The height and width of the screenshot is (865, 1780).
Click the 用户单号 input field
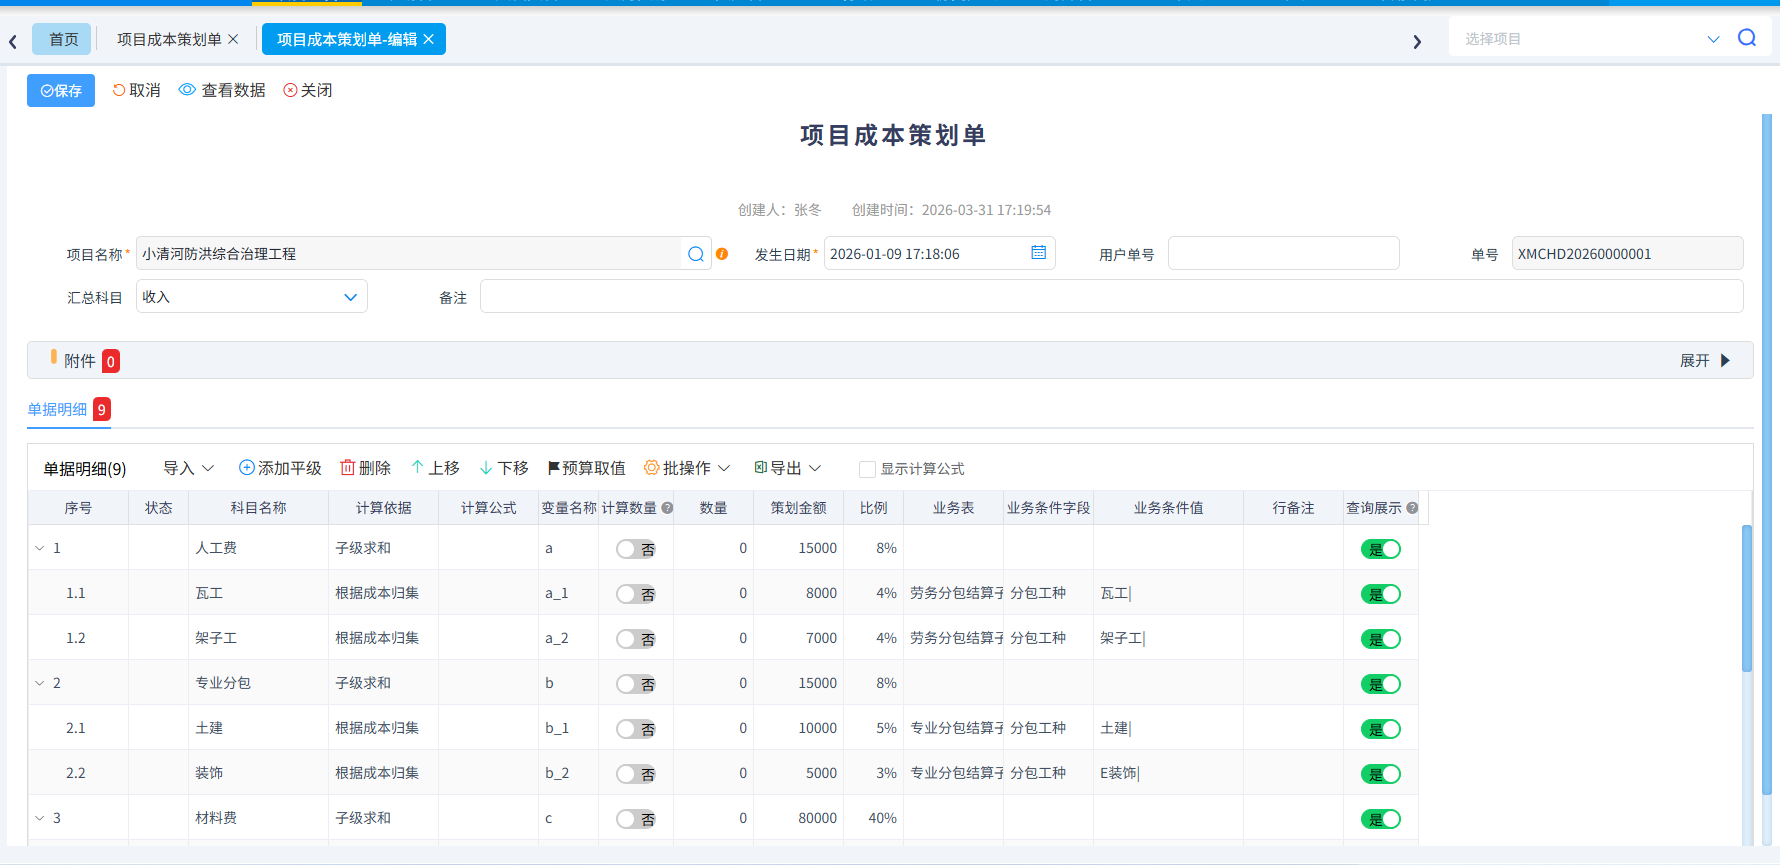(1283, 253)
